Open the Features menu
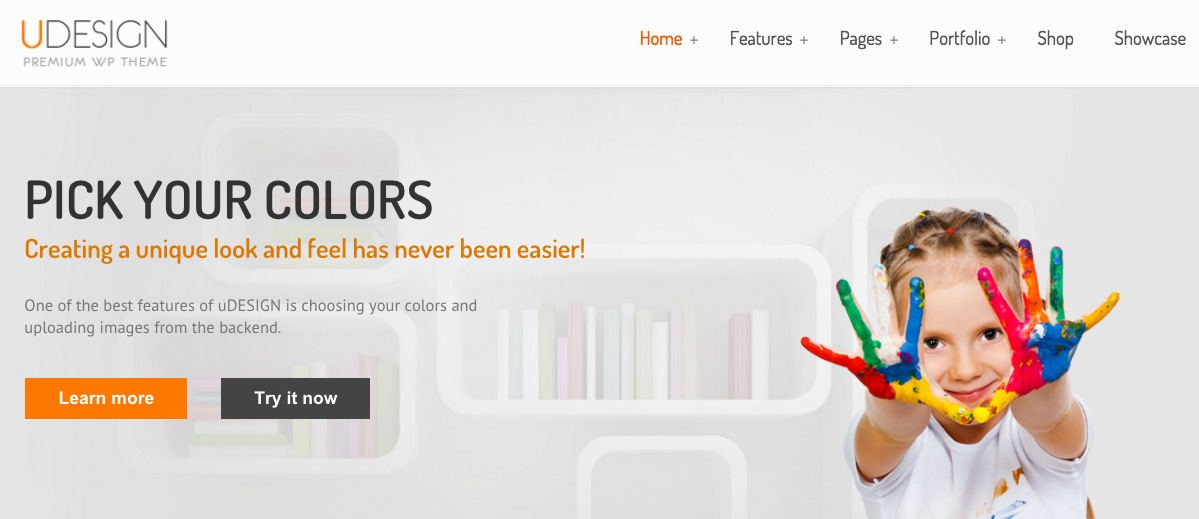Screen dimensions: 1199x519 (x=761, y=39)
